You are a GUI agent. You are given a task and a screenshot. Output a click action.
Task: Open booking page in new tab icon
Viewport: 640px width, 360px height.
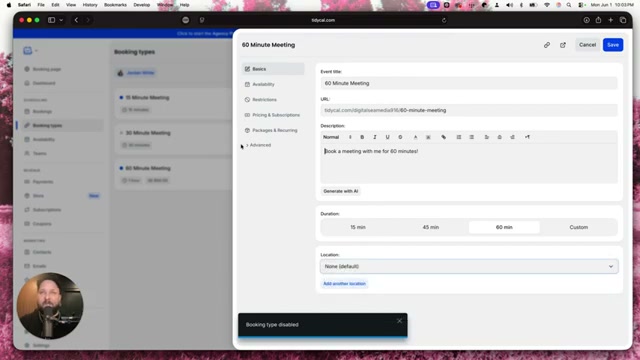(563, 45)
